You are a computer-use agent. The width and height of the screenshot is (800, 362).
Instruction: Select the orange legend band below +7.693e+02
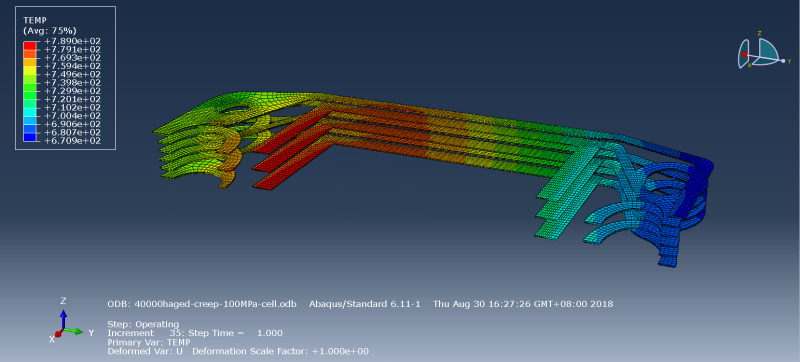click(30, 62)
